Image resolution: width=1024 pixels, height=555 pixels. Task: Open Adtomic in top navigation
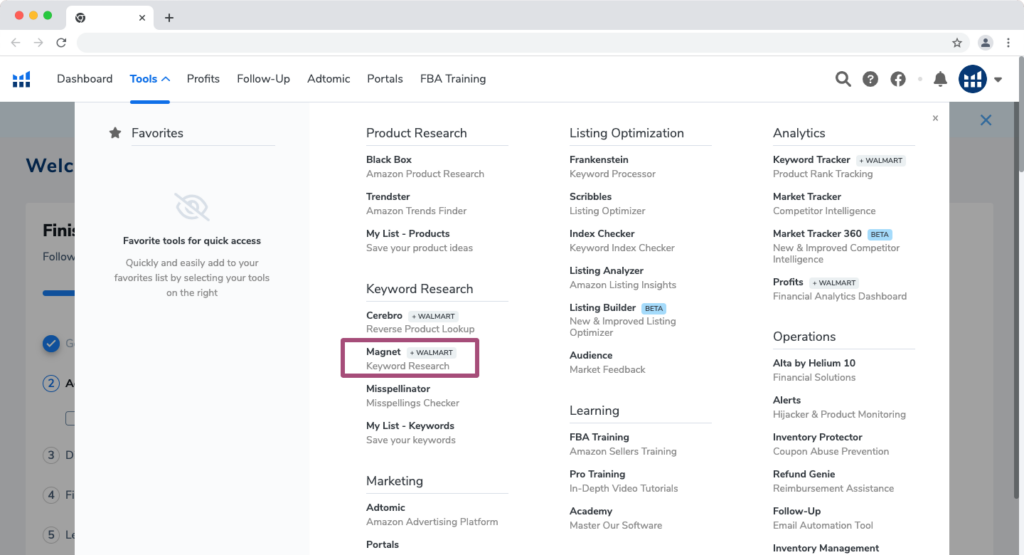[x=328, y=79]
